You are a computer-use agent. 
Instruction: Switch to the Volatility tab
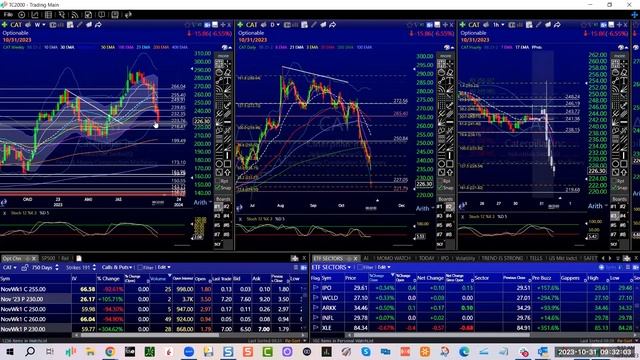click(x=464, y=258)
